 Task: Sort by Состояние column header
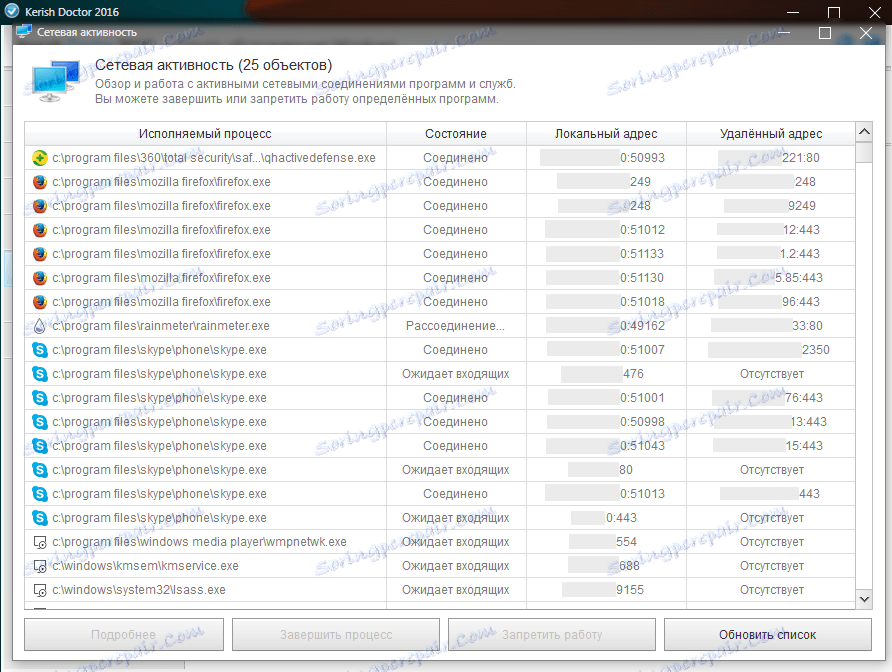tap(456, 134)
